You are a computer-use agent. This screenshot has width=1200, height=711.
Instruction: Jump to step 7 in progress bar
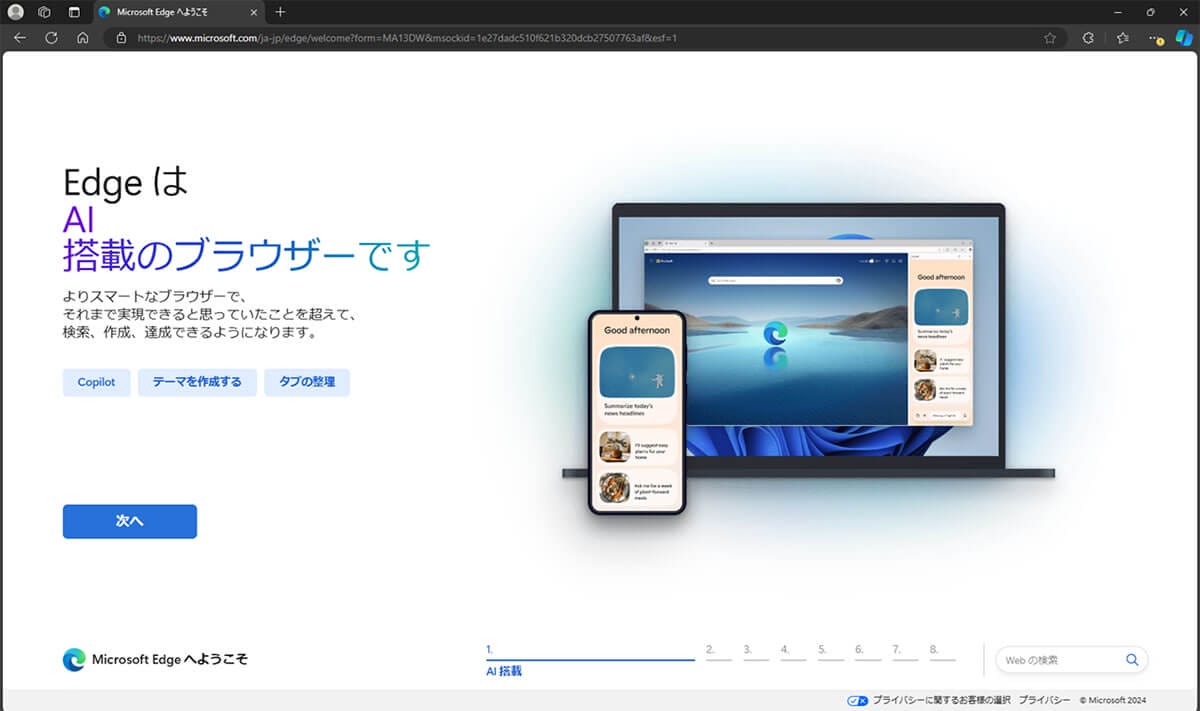tap(905, 652)
